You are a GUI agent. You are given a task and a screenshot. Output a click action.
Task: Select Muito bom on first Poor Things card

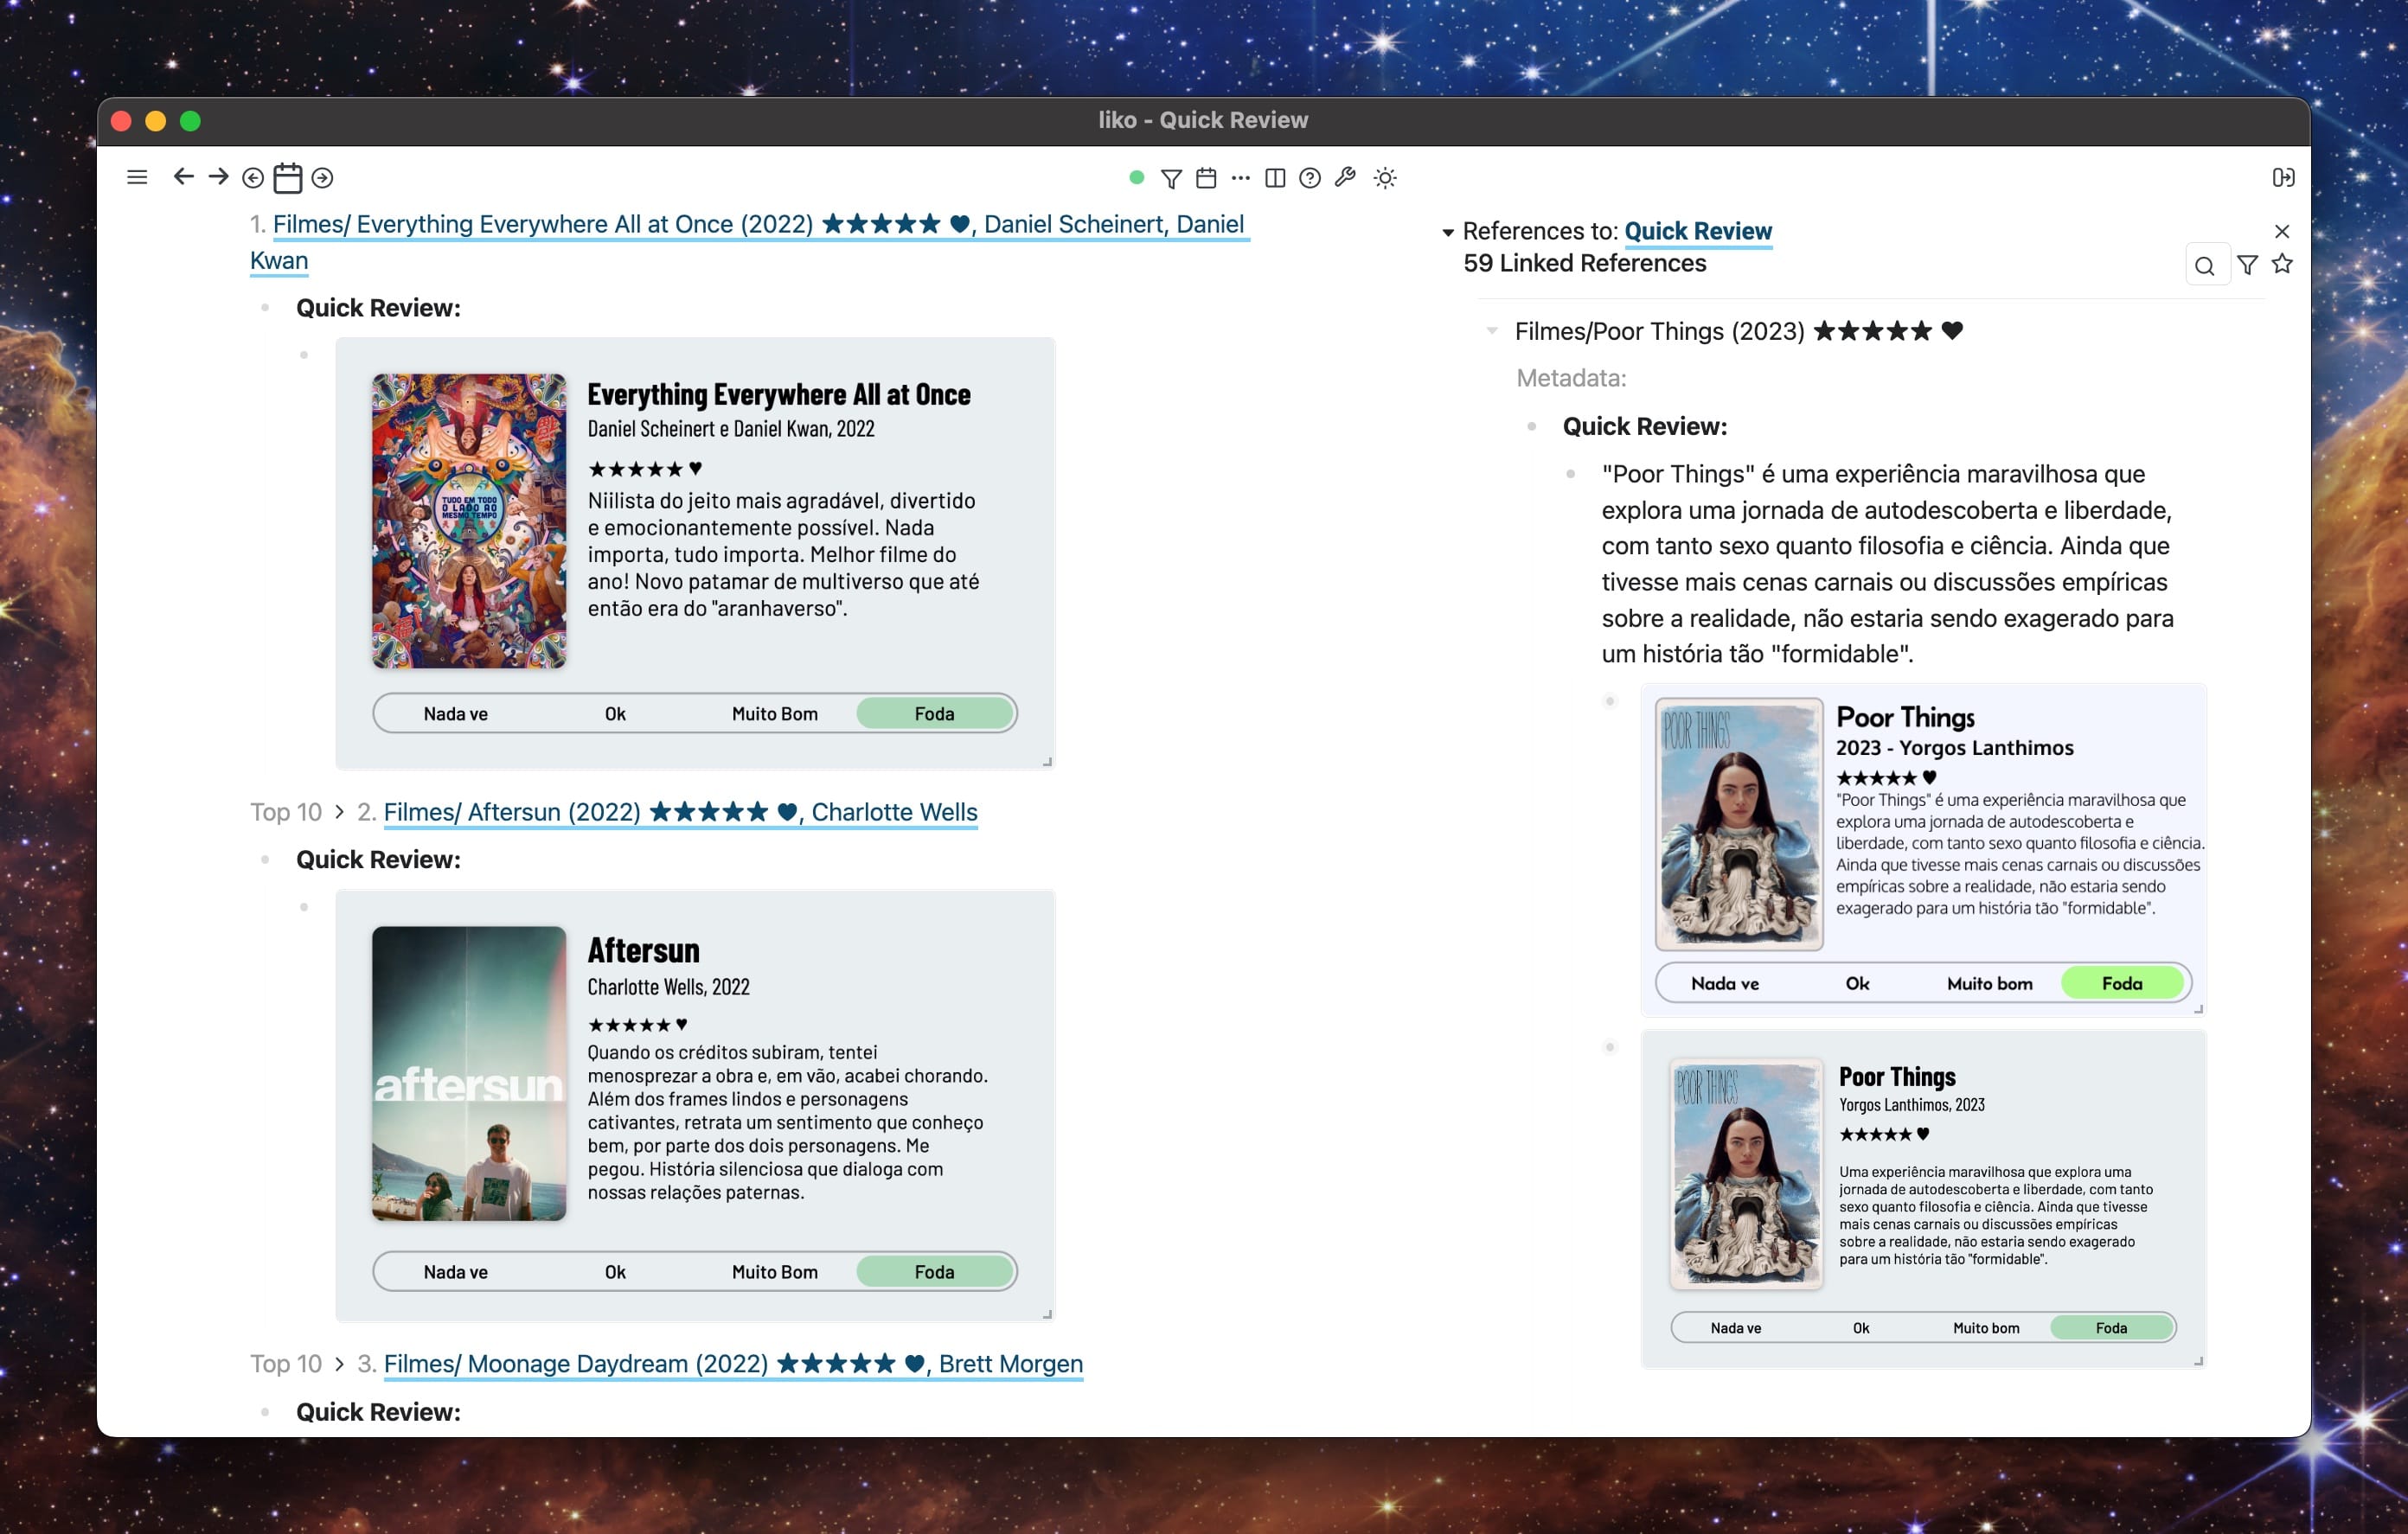tap(1990, 983)
